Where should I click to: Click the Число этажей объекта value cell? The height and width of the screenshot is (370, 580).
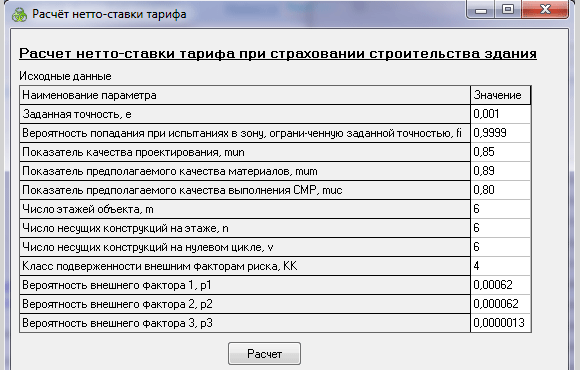(500, 209)
